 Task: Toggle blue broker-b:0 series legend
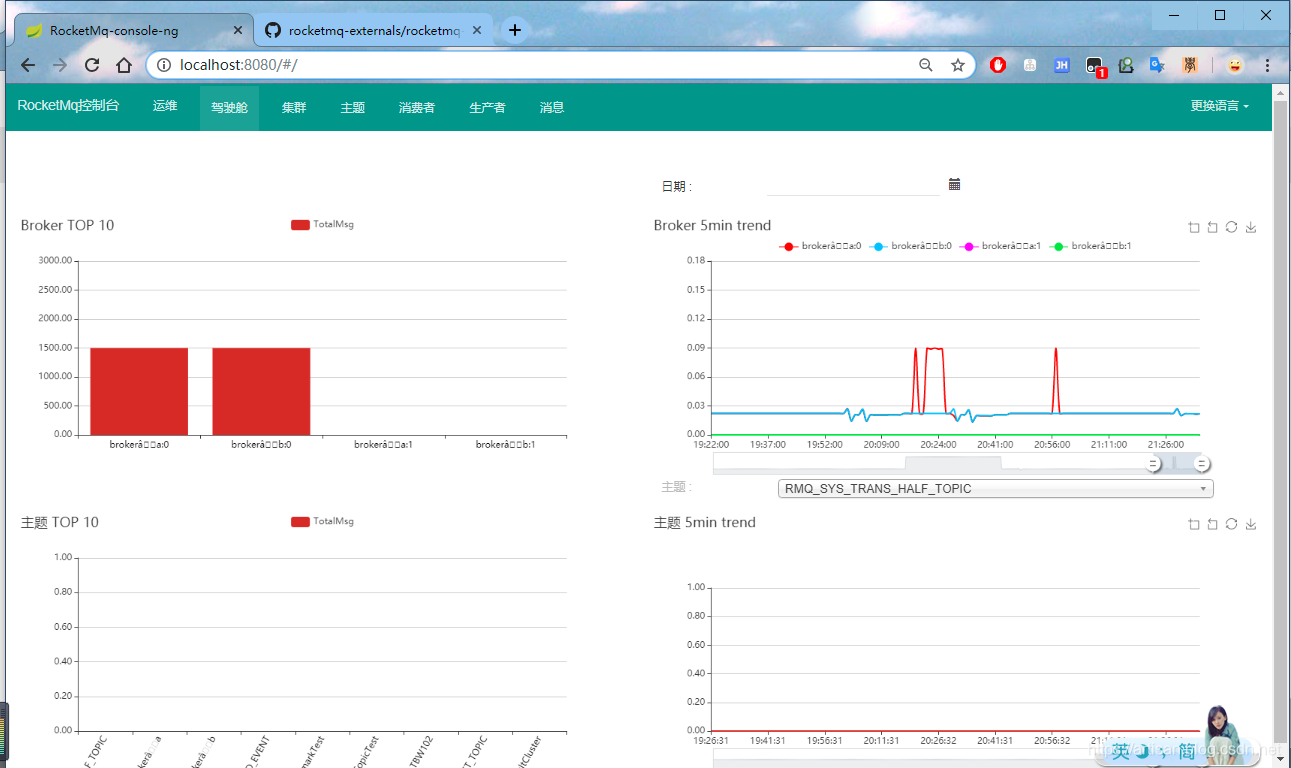(x=910, y=246)
